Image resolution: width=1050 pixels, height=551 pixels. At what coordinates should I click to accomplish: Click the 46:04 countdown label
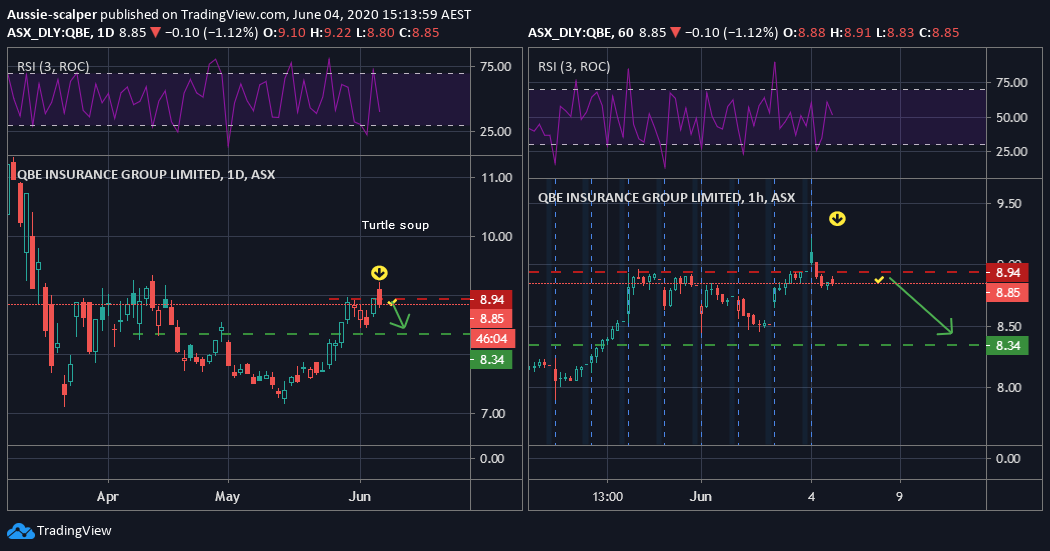tap(492, 339)
